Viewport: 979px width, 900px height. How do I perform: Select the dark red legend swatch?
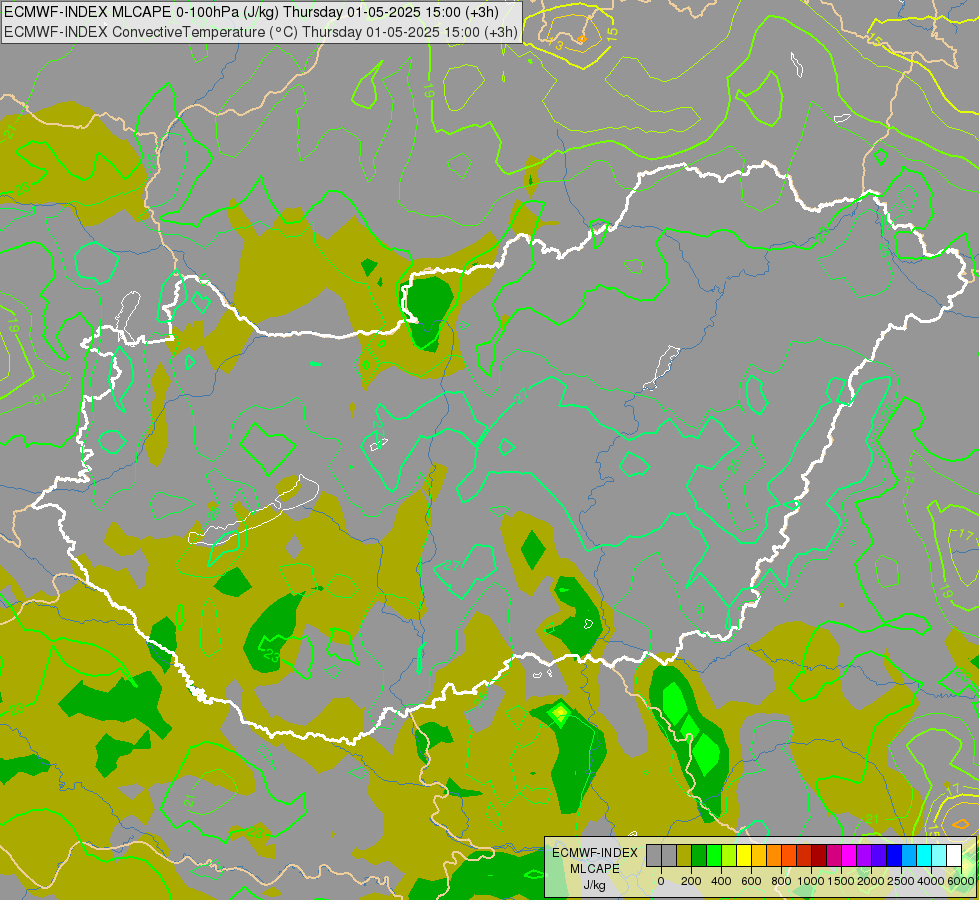[819, 855]
